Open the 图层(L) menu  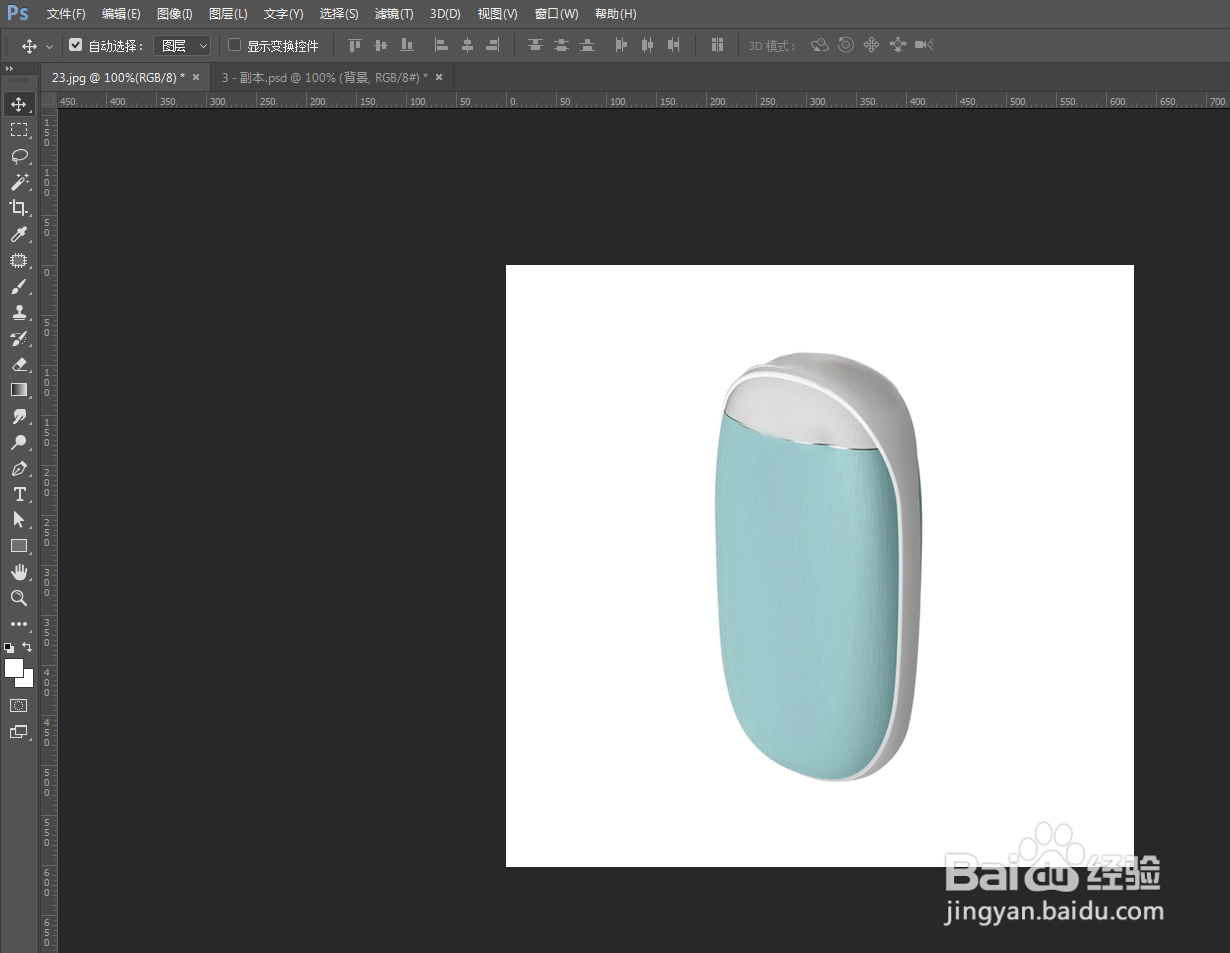click(228, 14)
